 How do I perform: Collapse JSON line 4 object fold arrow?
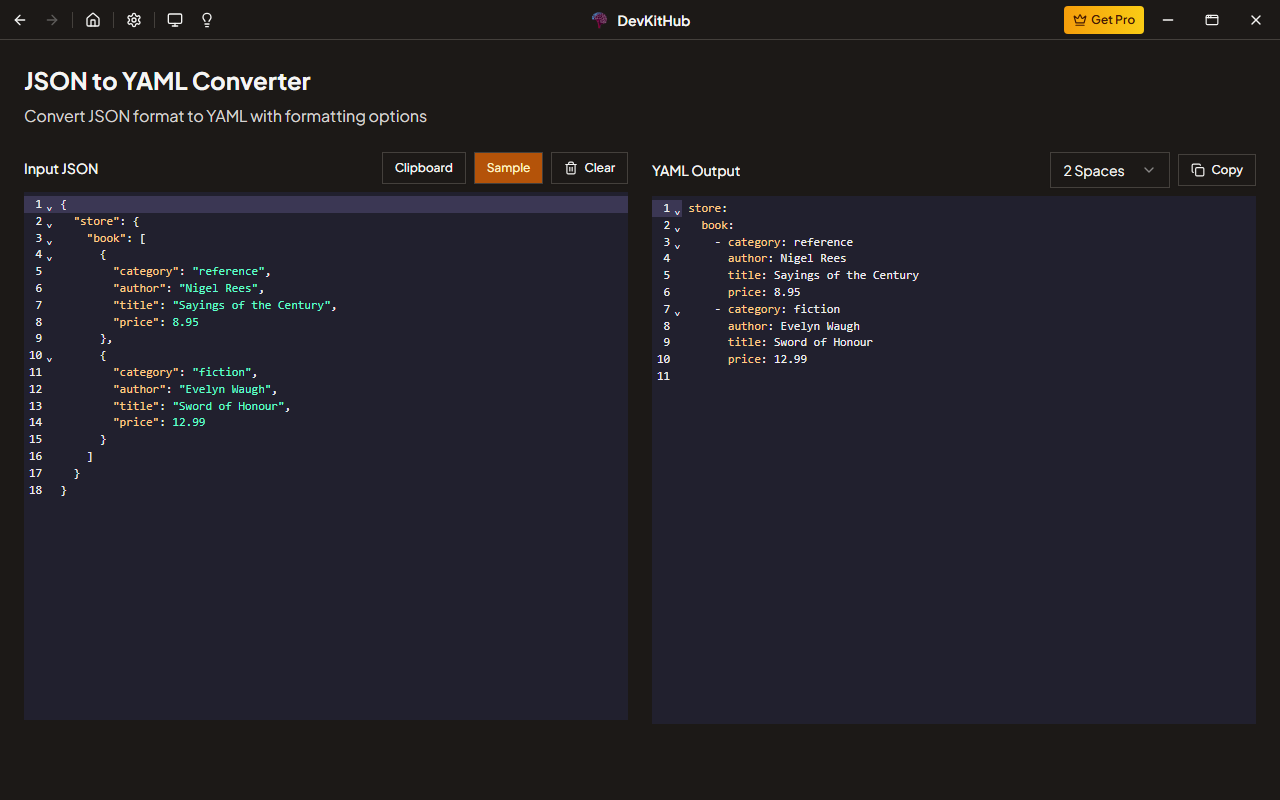point(49,258)
